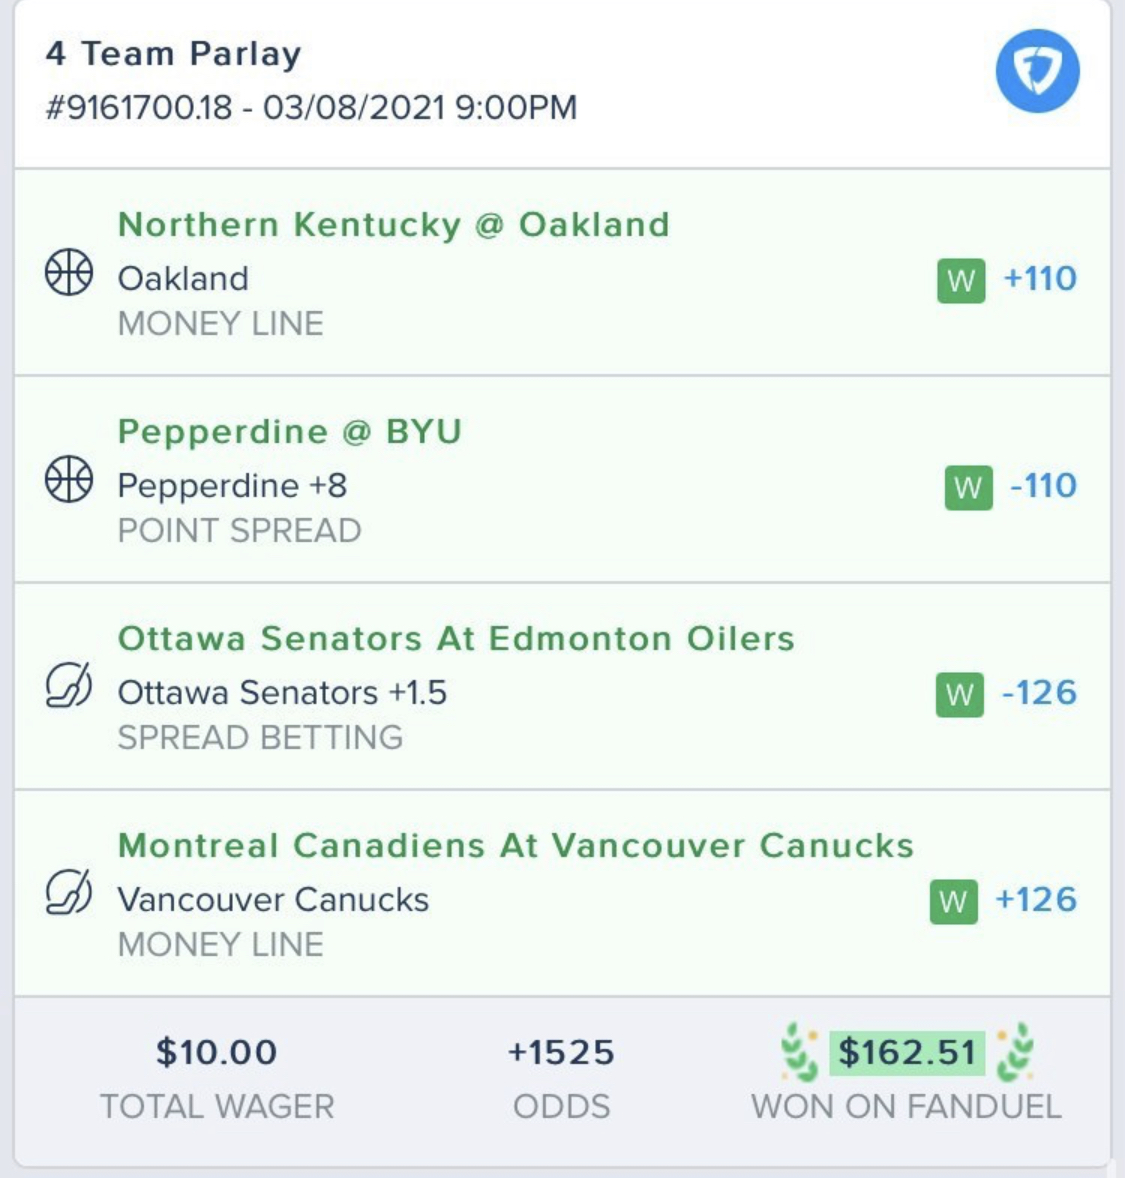This screenshot has height=1178, width=1125.
Task: Open Ottawa Senators At Edmonton Oilers matchup
Action: tap(456, 639)
